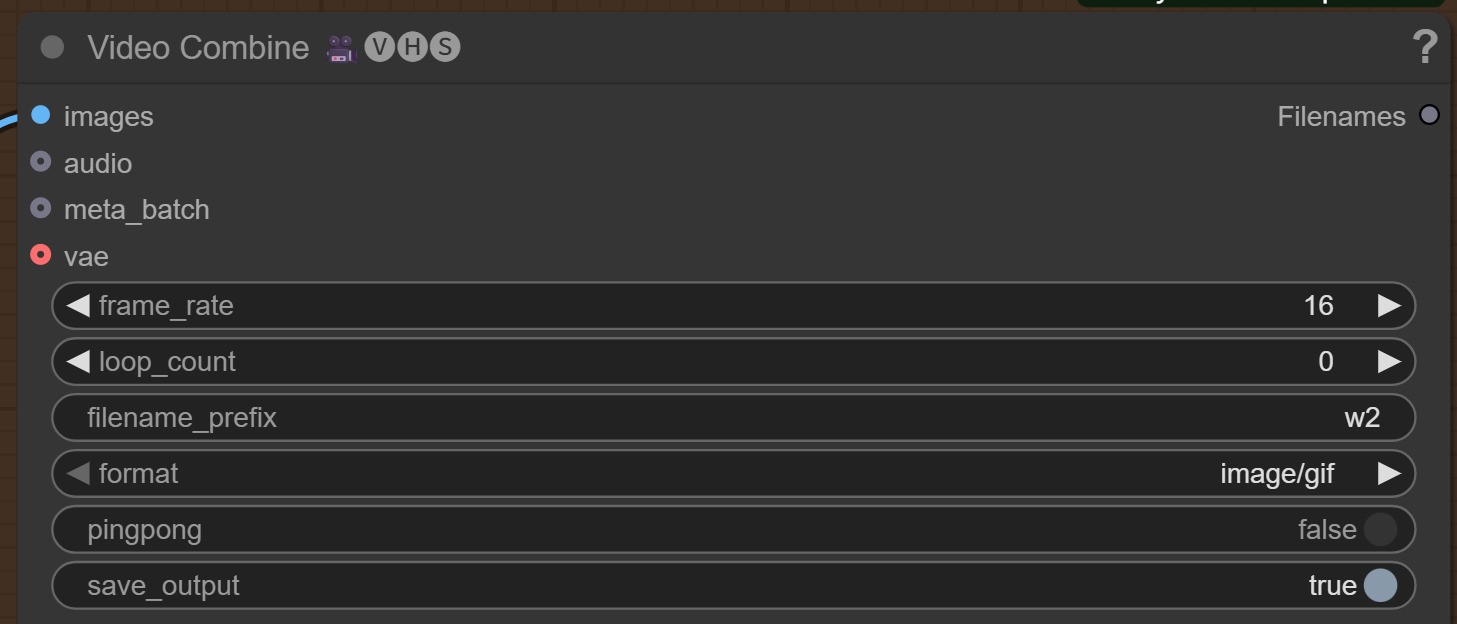Click the frame_rate value 16
The image size is (1457, 624).
pyautogui.click(x=1318, y=305)
